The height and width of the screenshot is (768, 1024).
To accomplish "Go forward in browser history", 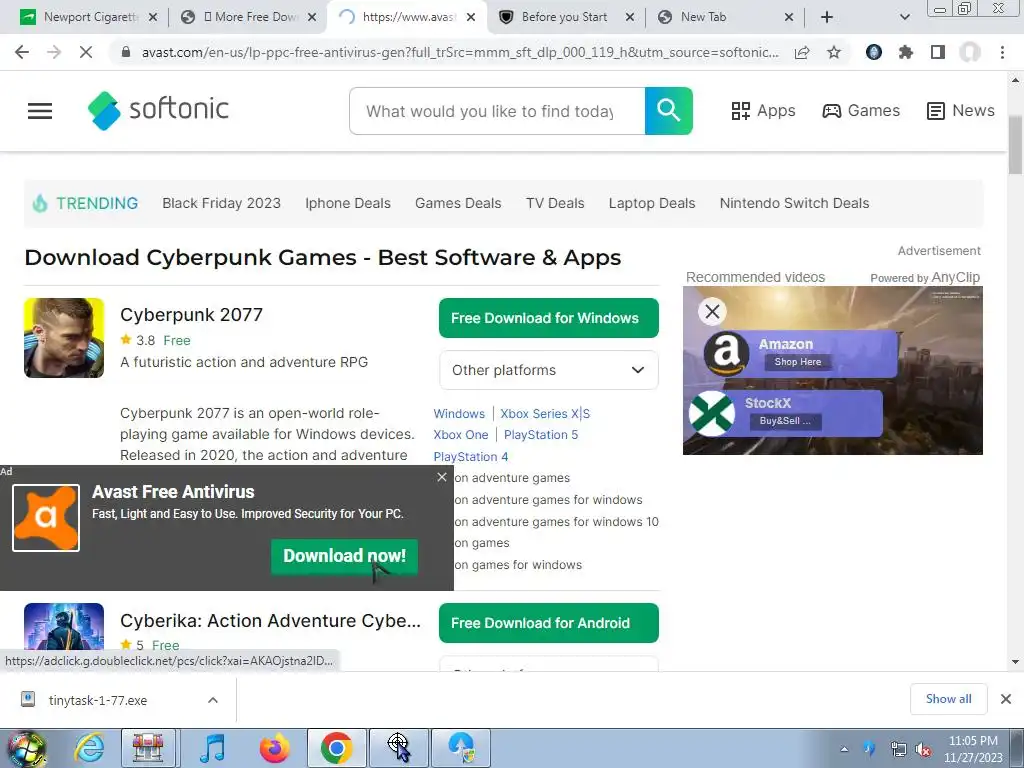I will [x=54, y=52].
